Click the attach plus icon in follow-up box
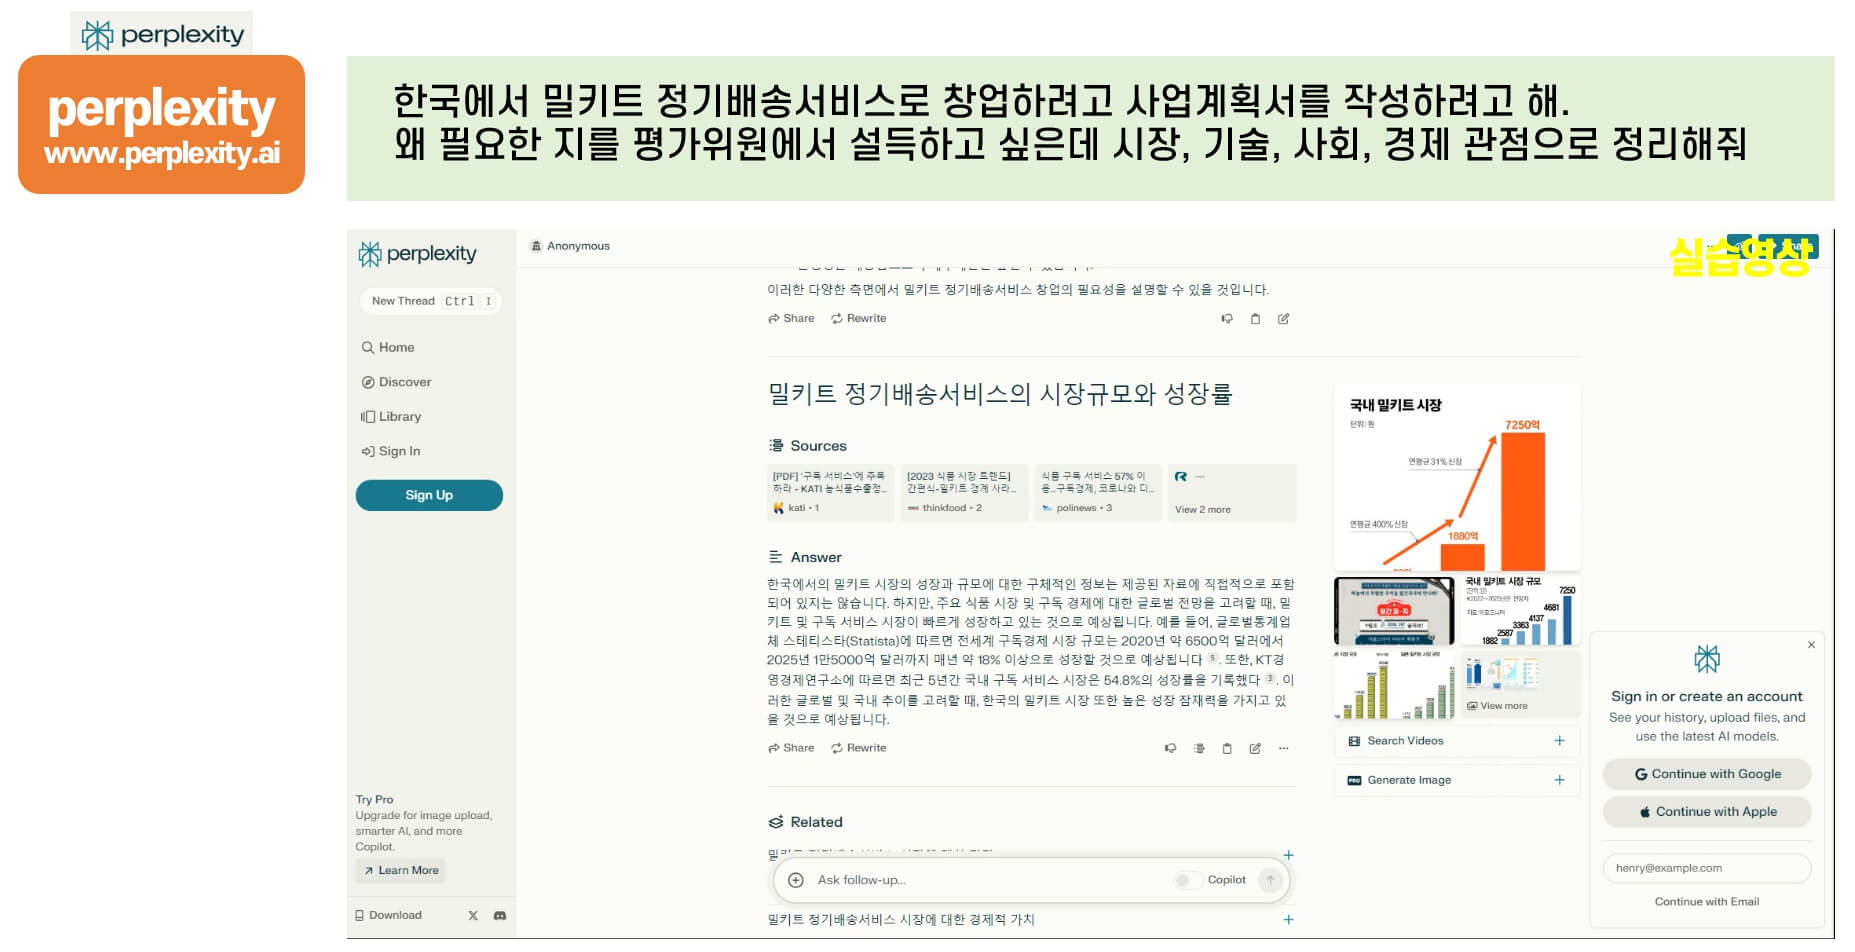The width and height of the screenshot is (1855, 952). point(796,880)
